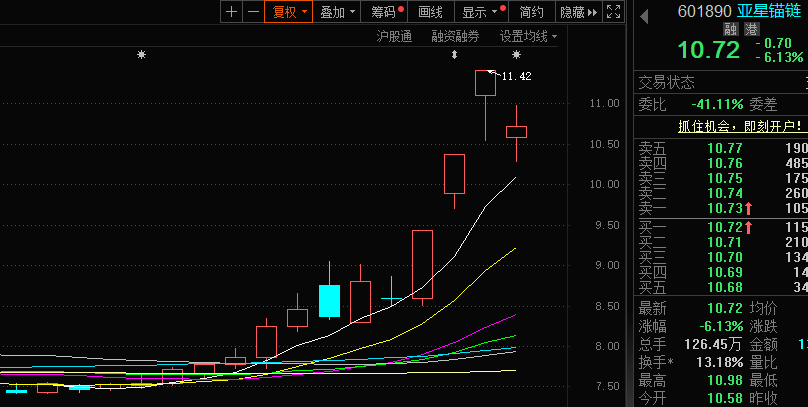This screenshot has height=407, width=808.
Task: Select the 沪股通 tab
Action: [393, 36]
